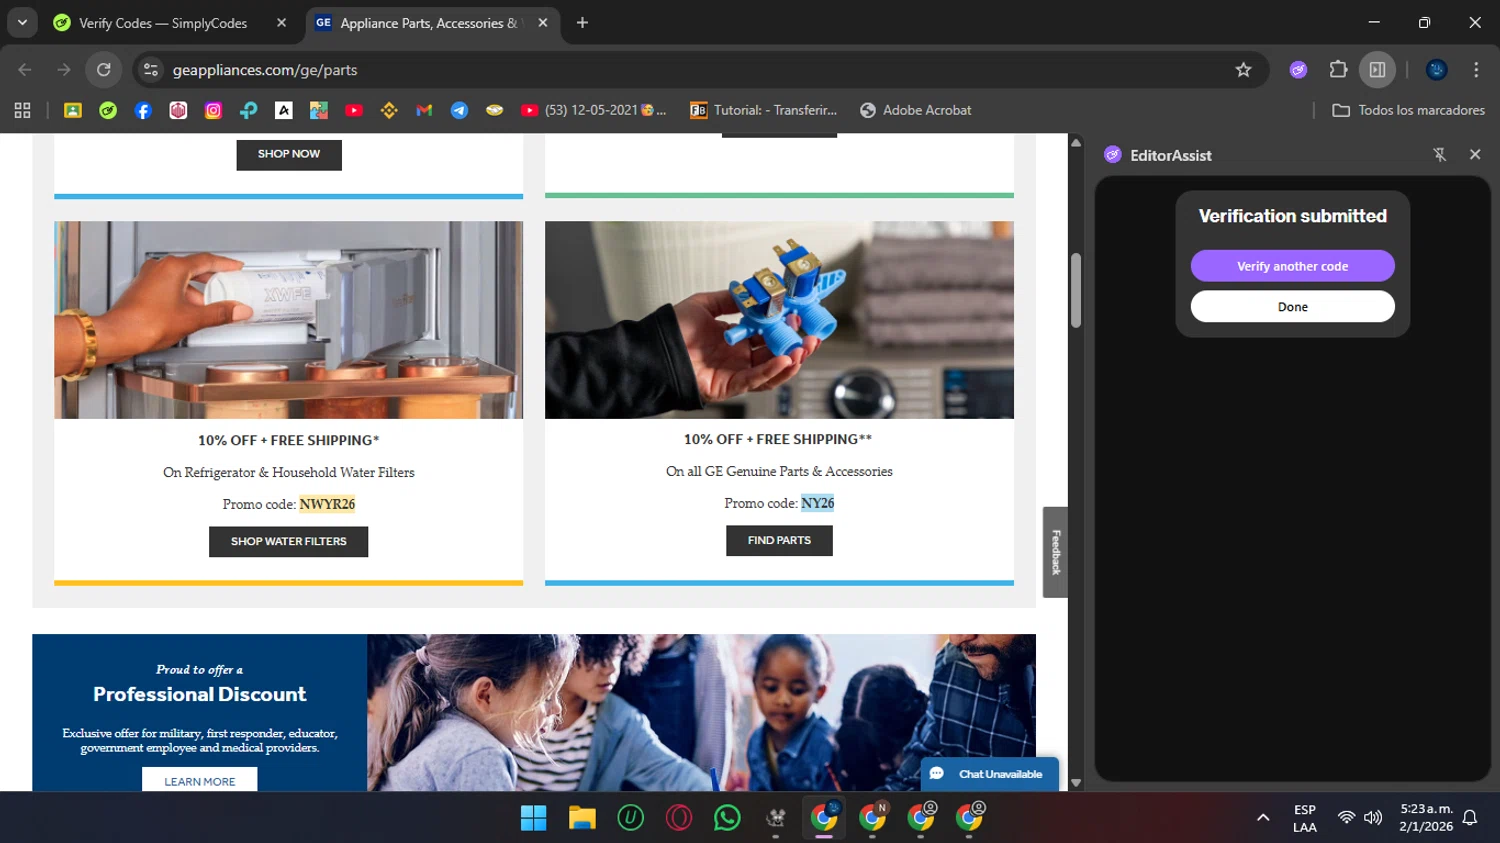Screen dimensions: 1500x843
Task: Open the Binance bookmark
Action: click(389, 110)
